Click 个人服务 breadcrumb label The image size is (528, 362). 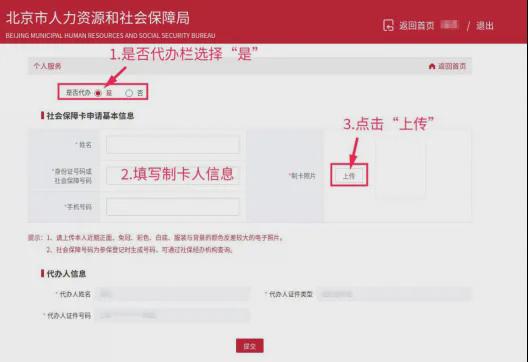pos(47,66)
